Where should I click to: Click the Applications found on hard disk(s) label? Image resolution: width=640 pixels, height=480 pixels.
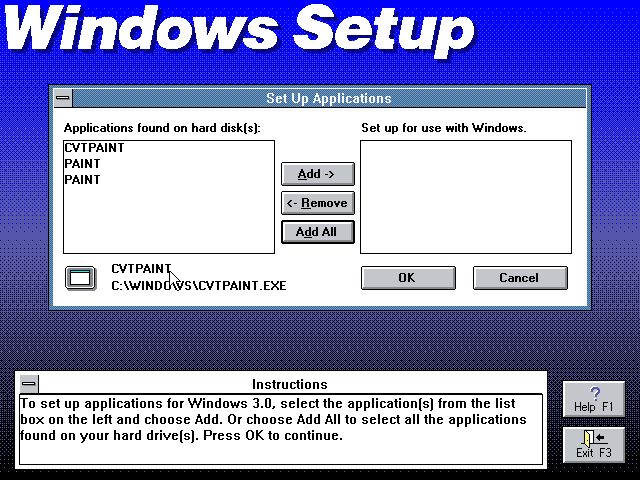point(161,129)
